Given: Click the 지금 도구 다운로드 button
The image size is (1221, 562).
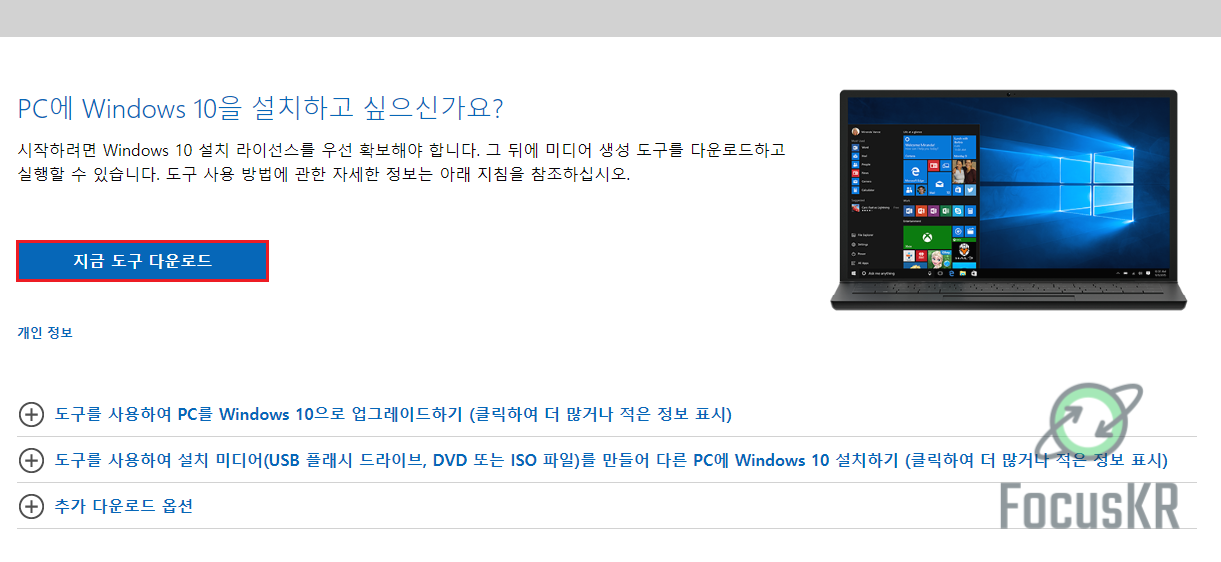Looking at the screenshot, I should pyautogui.click(x=142, y=261).
